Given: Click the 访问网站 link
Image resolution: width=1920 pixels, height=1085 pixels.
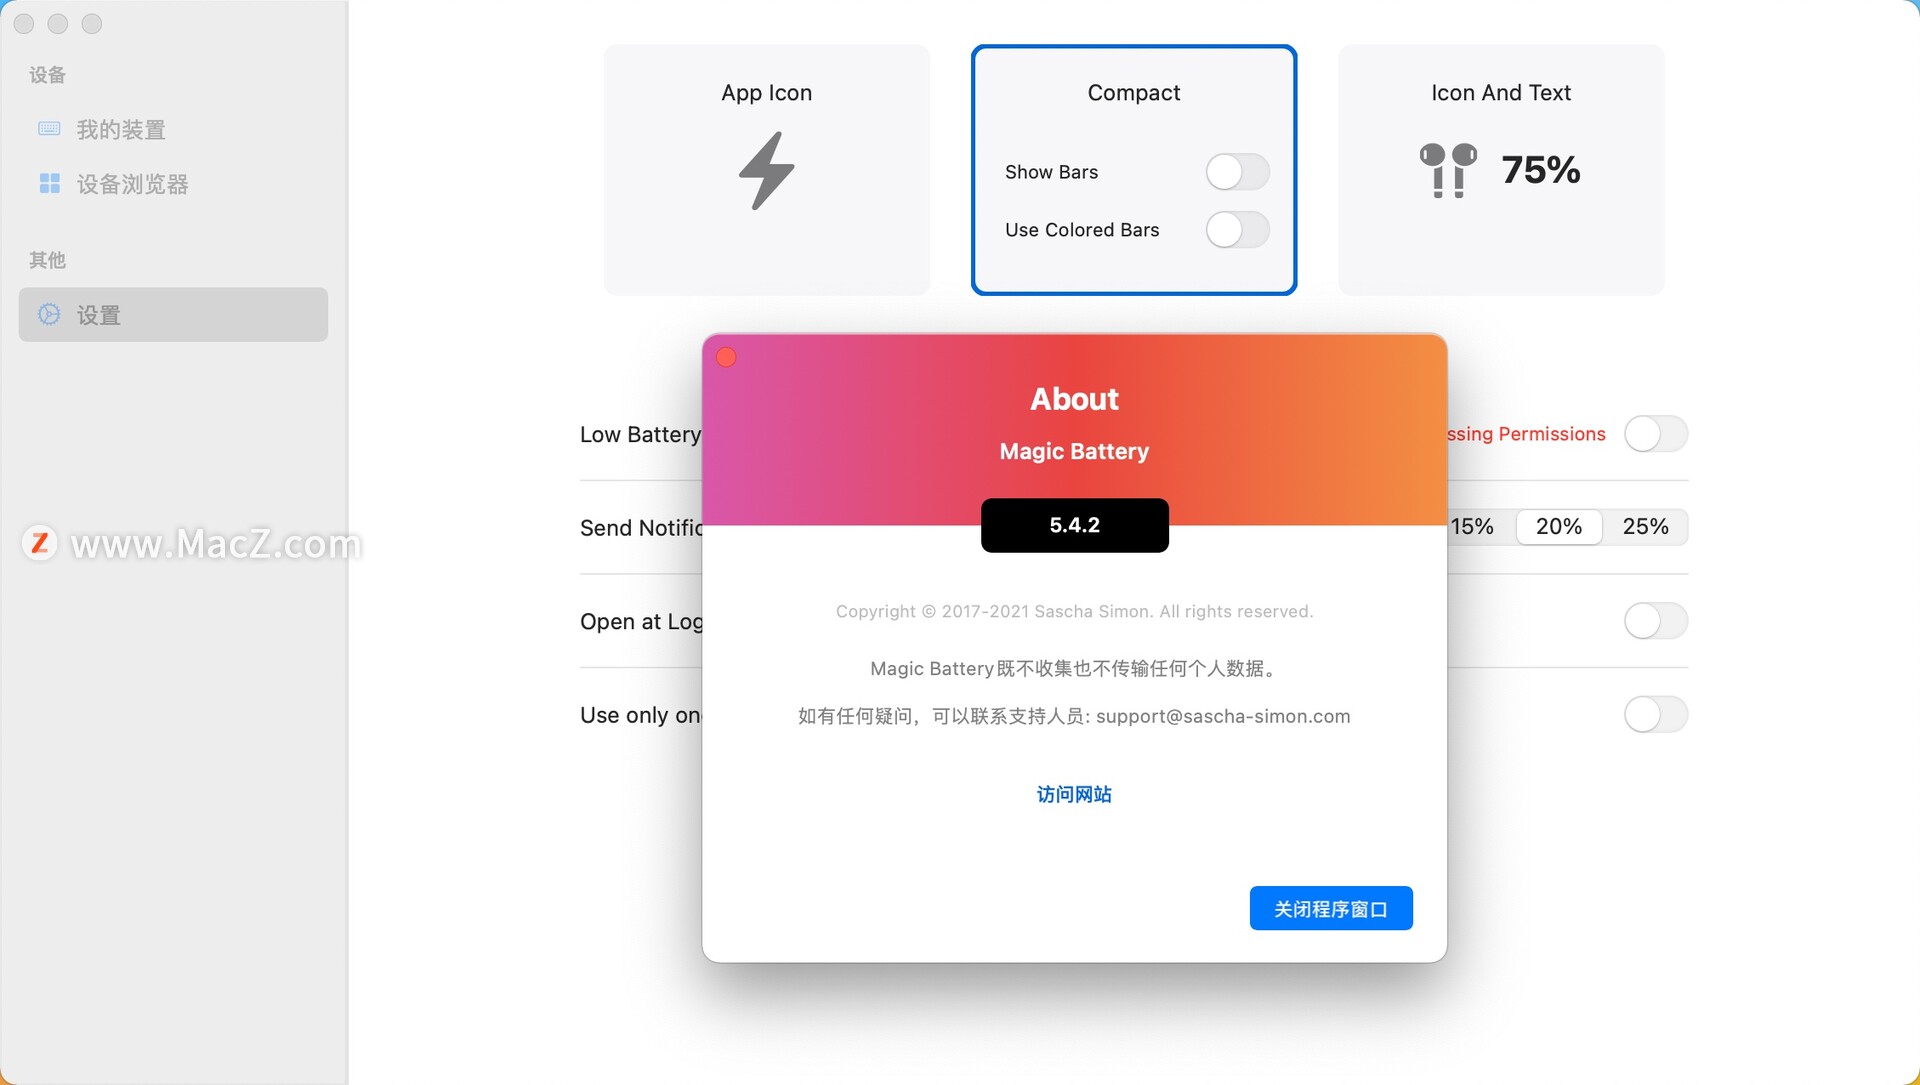Looking at the screenshot, I should click(x=1073, y=794).
